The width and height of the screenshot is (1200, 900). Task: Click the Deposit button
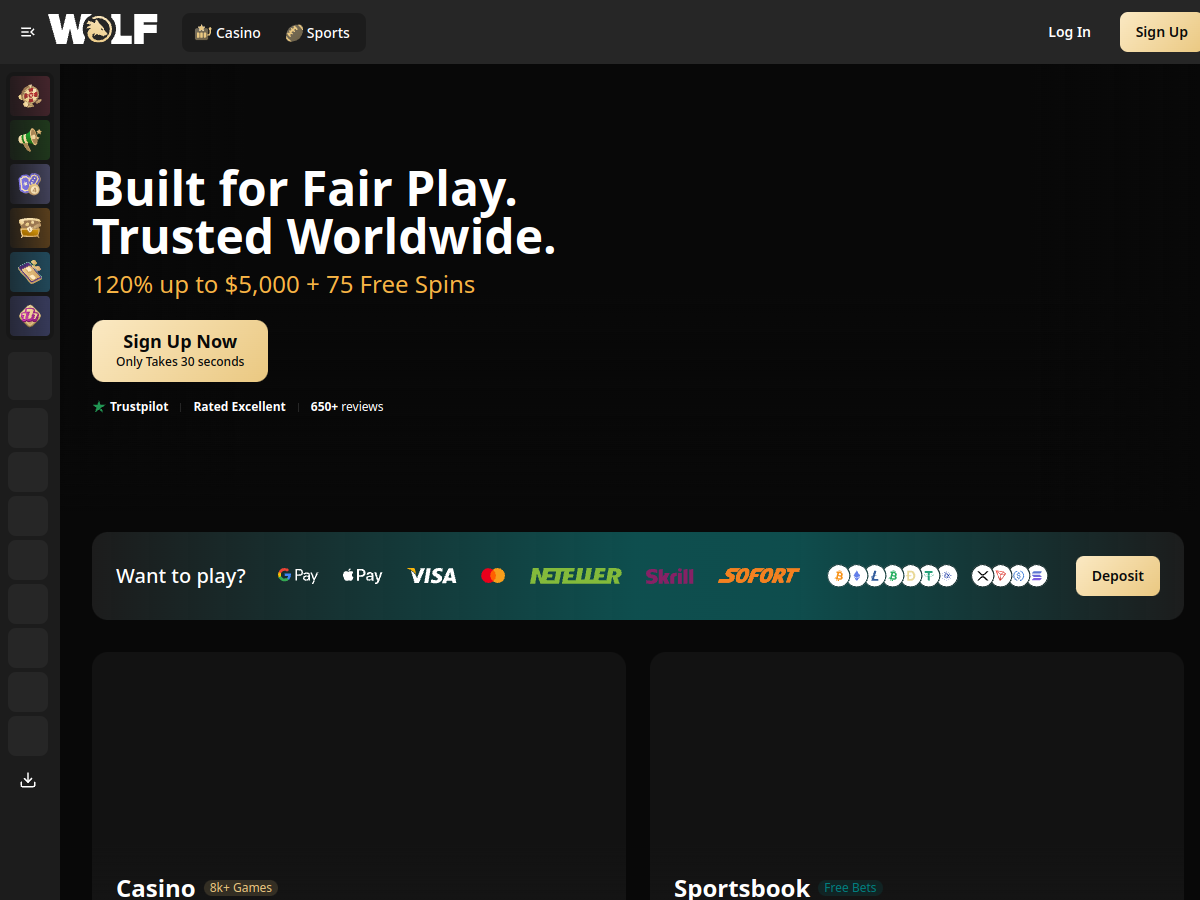(x=1118, y=576)
